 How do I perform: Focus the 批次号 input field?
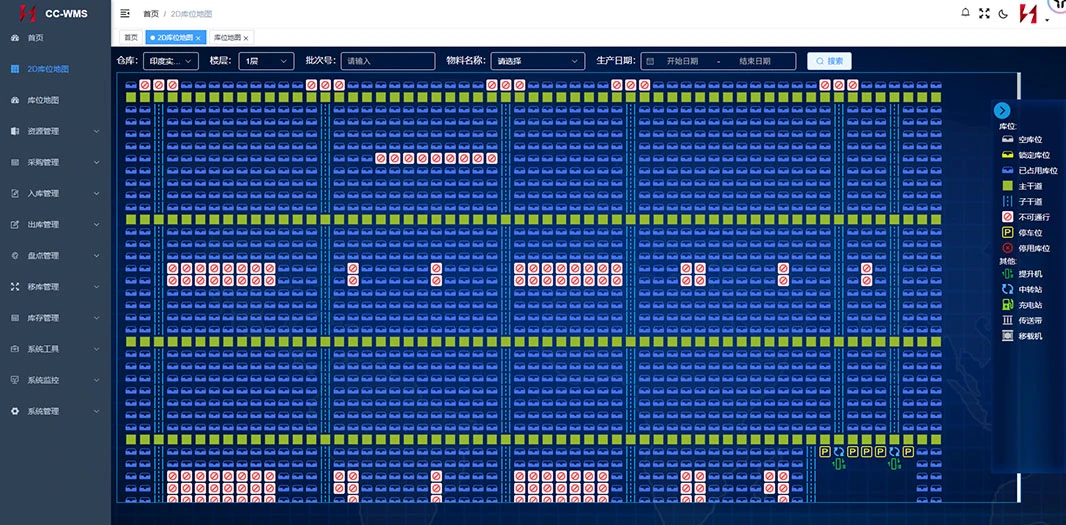(x=388, y=61)
